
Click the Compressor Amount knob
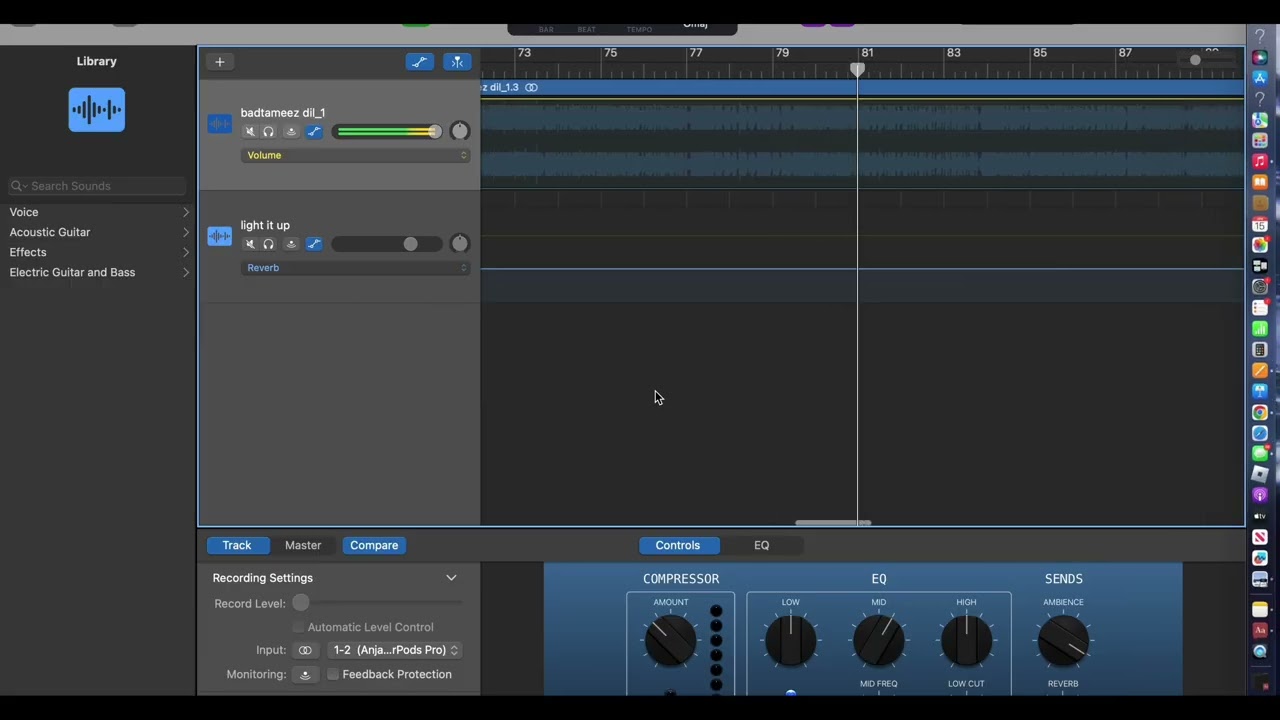point(671,640)
